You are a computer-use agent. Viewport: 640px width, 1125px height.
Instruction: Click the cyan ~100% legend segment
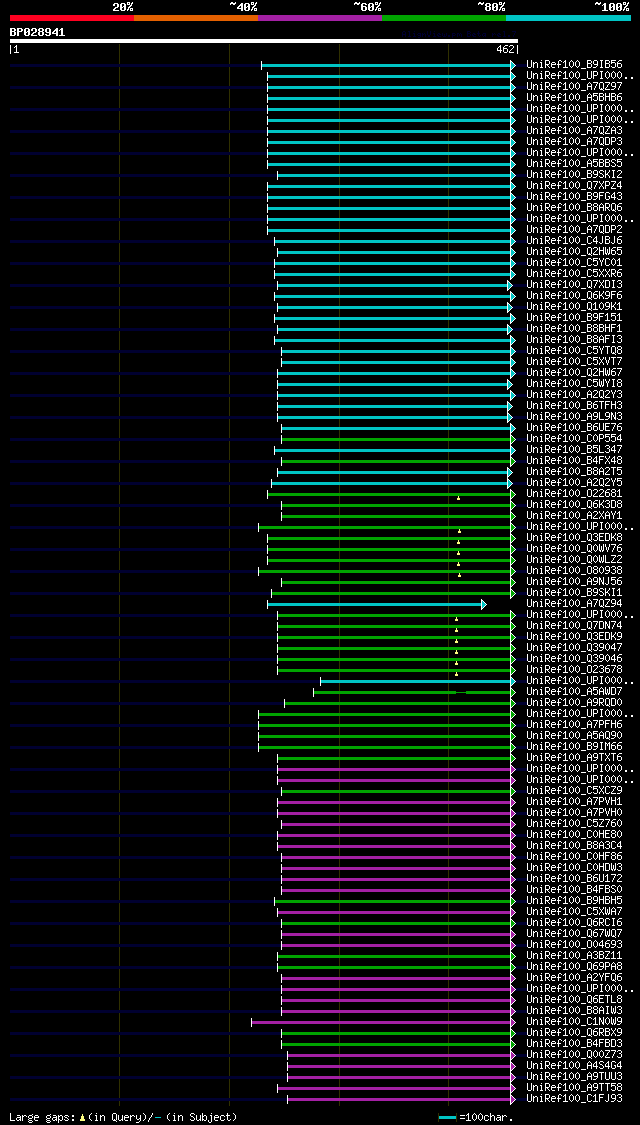tap(568, 17)
